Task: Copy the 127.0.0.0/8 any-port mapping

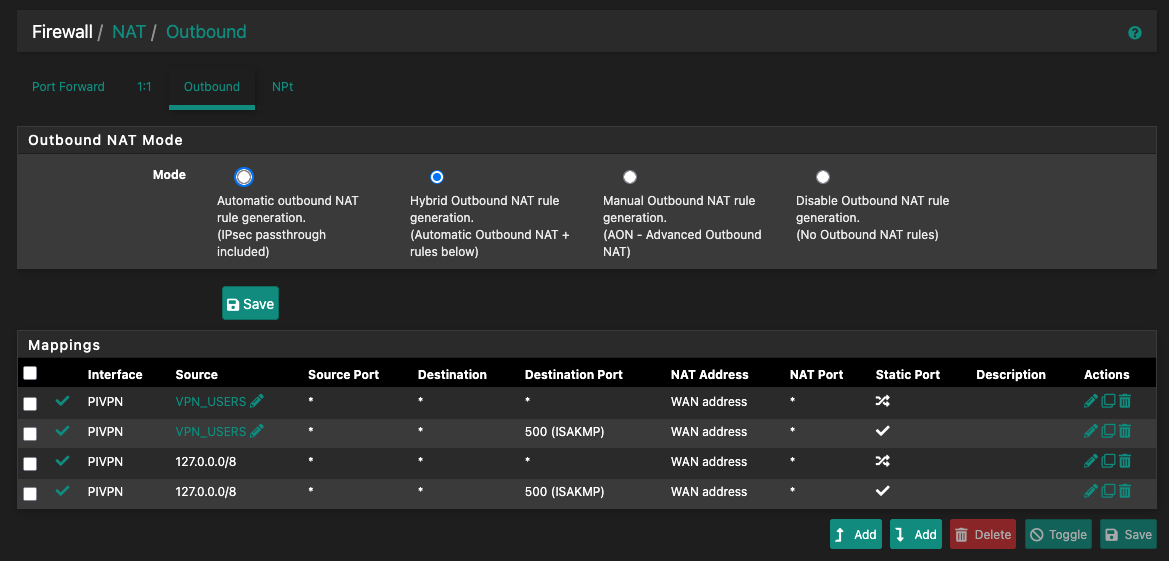Action: click(x=1108, y=461)
